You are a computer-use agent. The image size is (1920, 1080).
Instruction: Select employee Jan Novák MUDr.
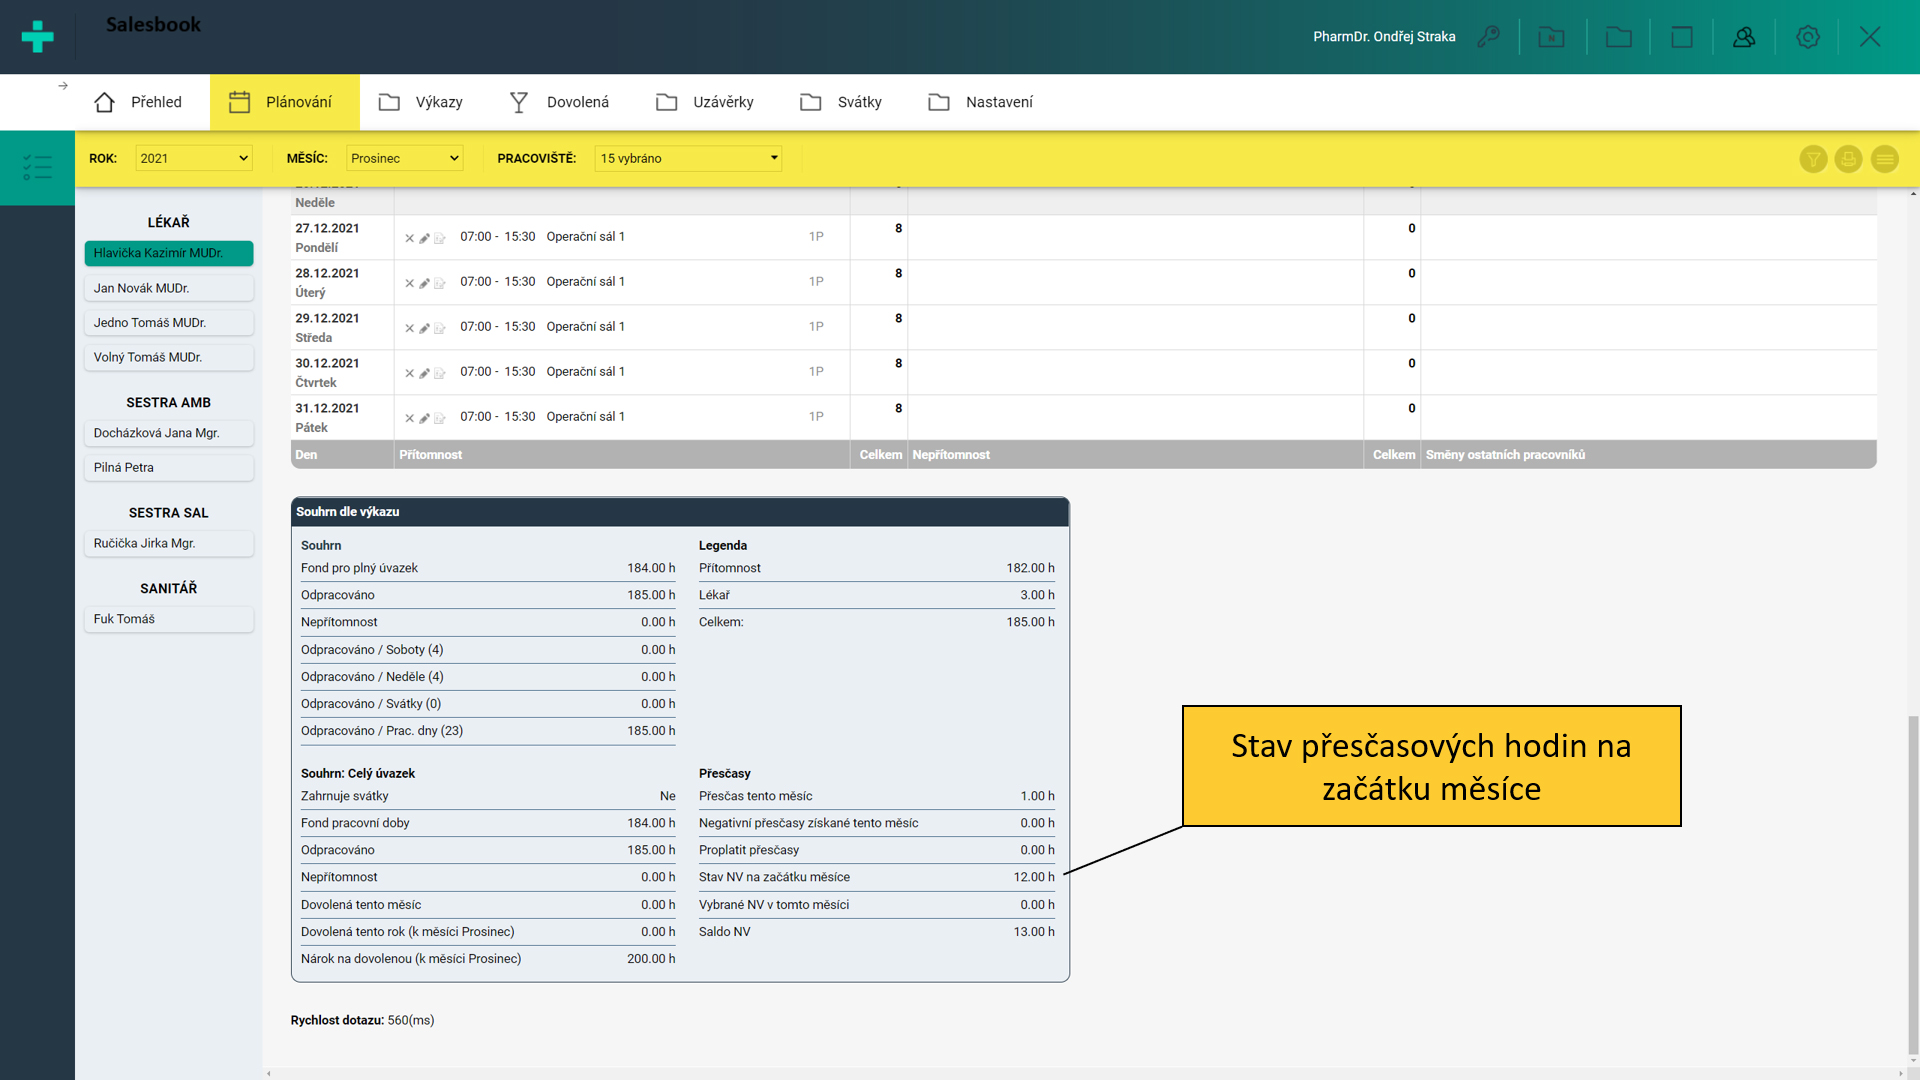click(168, 288)
